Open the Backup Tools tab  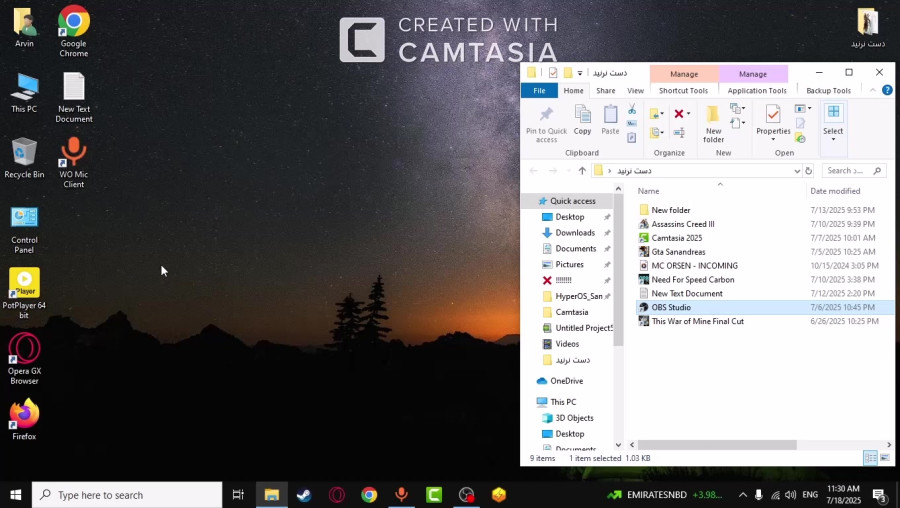[x=828, y=90]
